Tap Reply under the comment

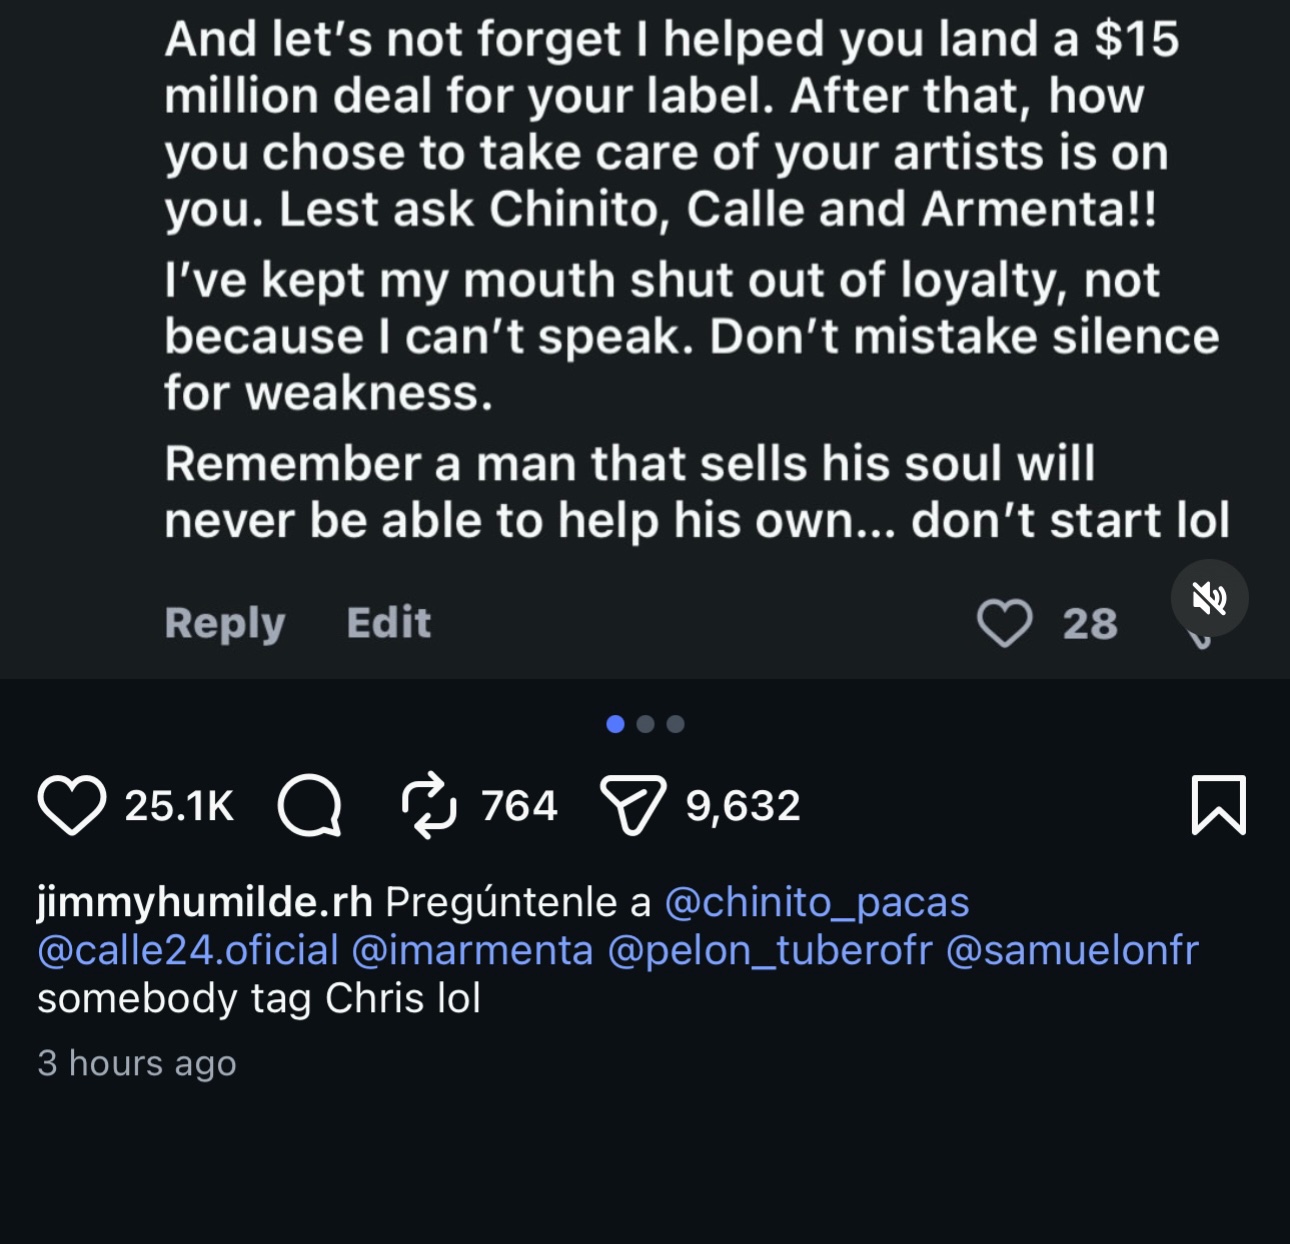[225, 623]
